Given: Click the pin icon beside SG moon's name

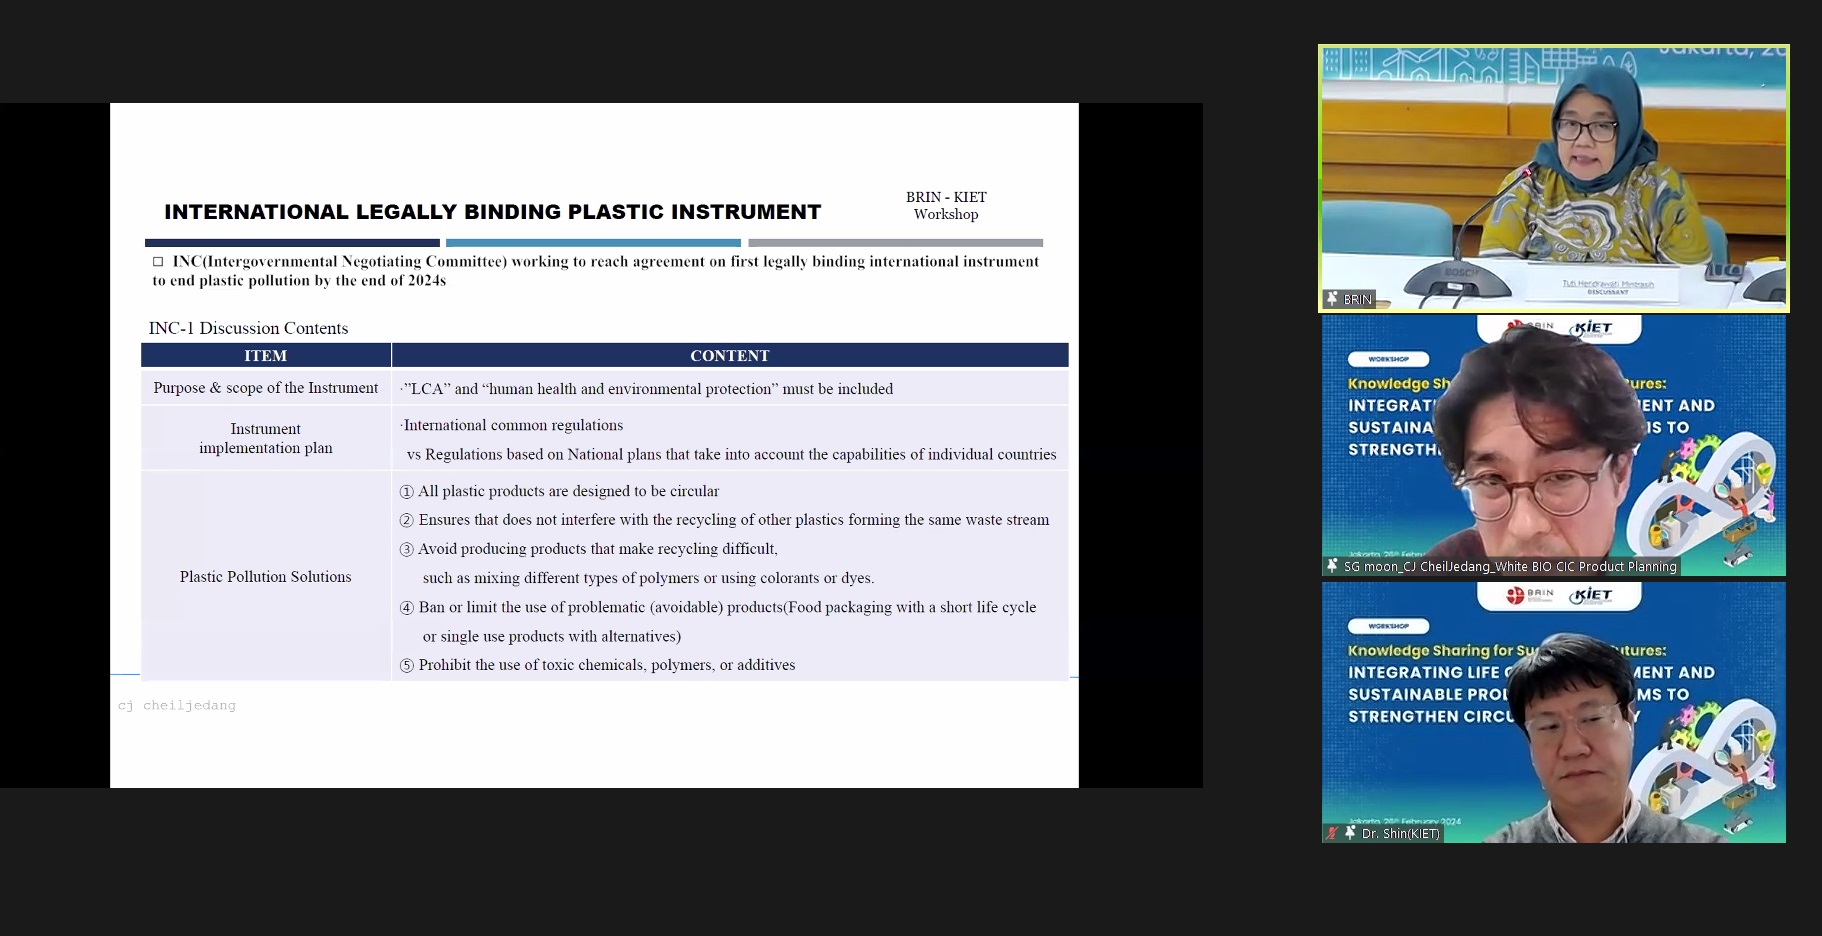Looking at the screenshot, I should click(x=1331, y=565).
